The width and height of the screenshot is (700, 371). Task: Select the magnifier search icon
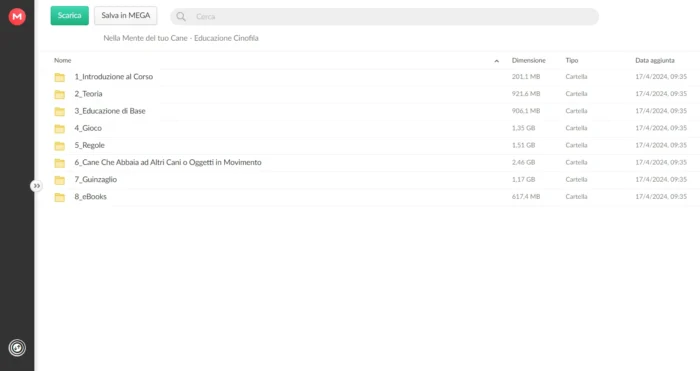coord(181,17)
